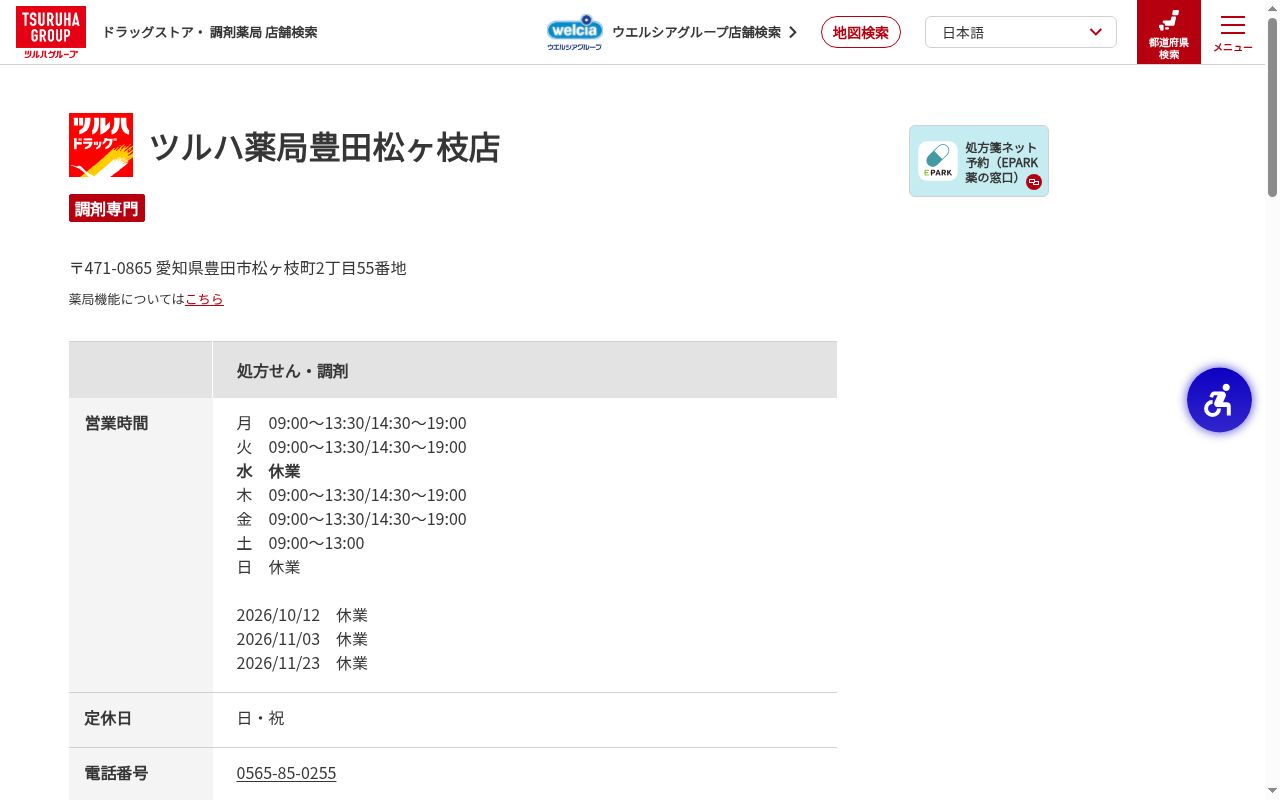Click the Sunday line 日 休業

tap(268, 567)
